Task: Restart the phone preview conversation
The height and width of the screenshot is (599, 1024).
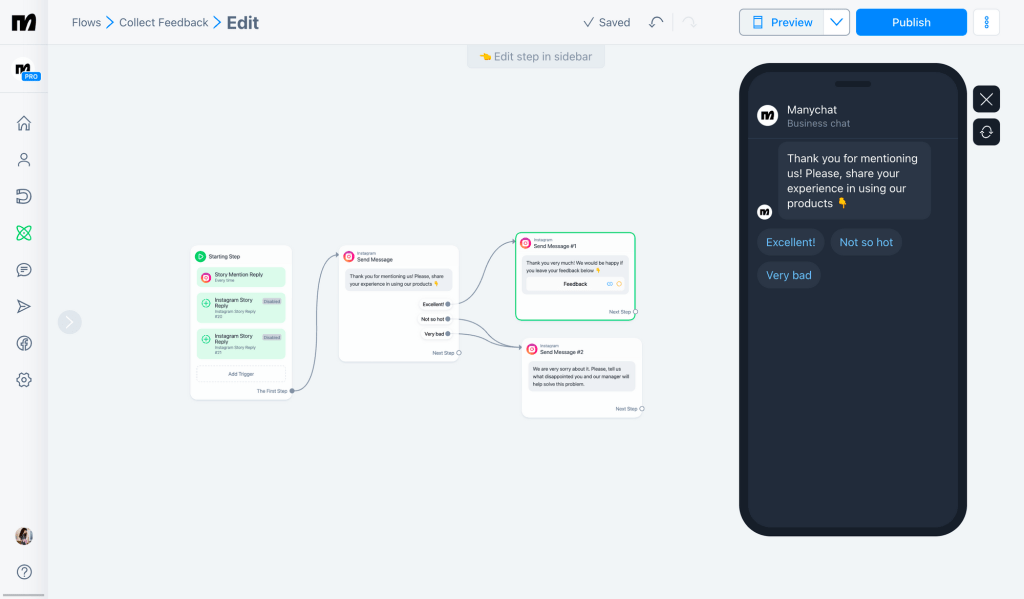Action: (x=986, y=132)
